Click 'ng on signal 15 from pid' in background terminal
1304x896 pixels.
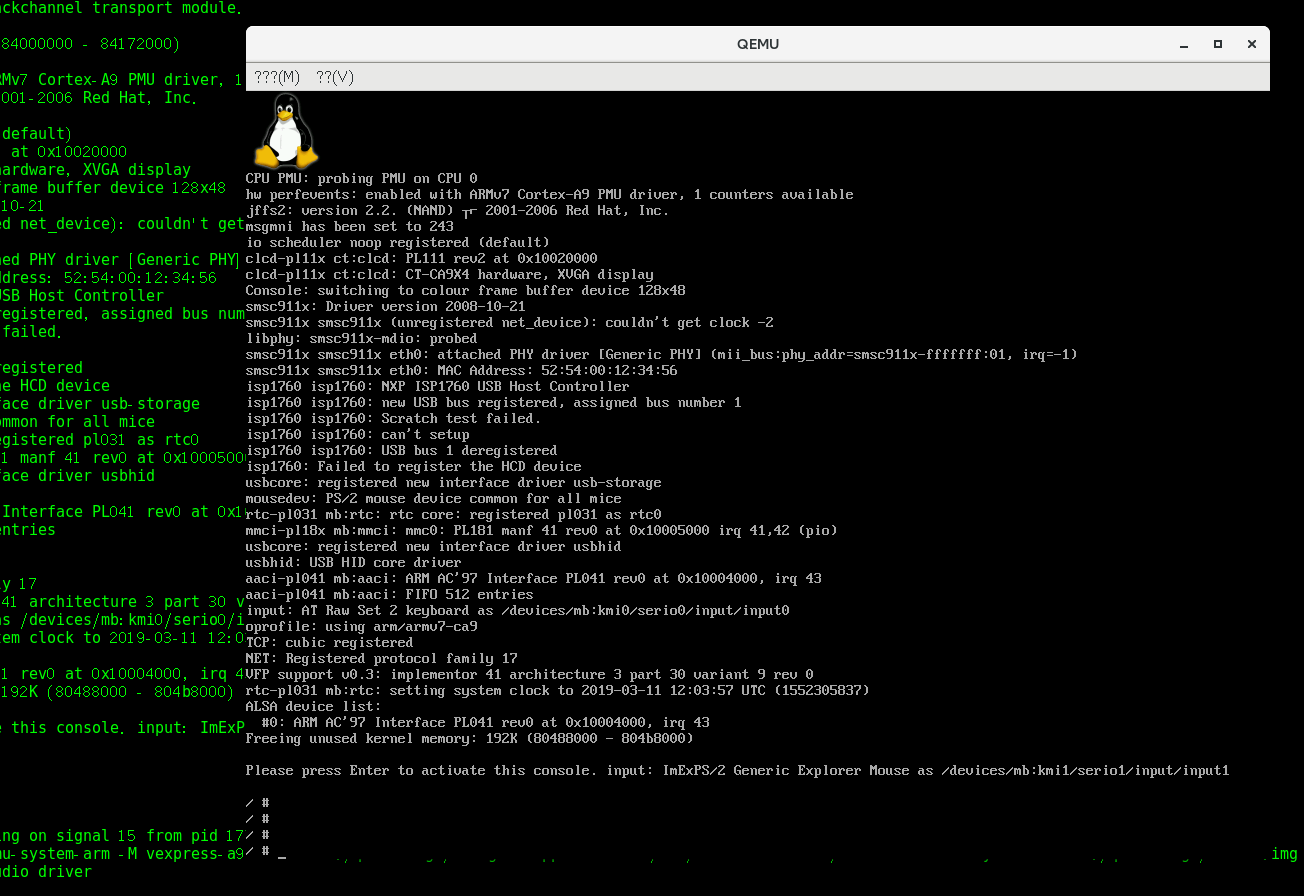click(111, 836)
